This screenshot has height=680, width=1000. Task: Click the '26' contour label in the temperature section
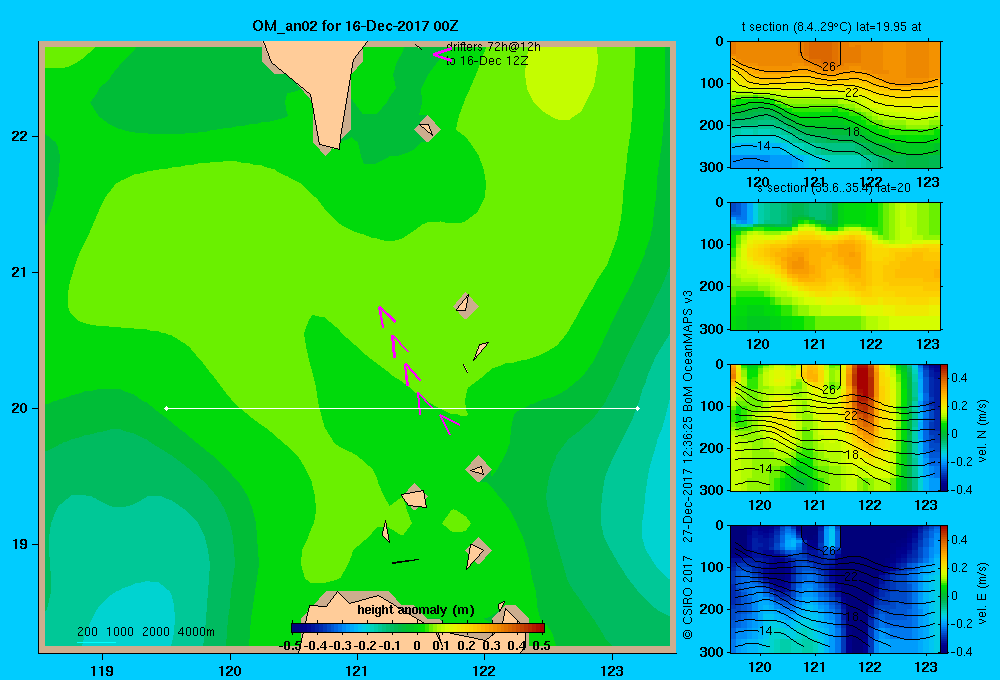[x=828, y=66]
